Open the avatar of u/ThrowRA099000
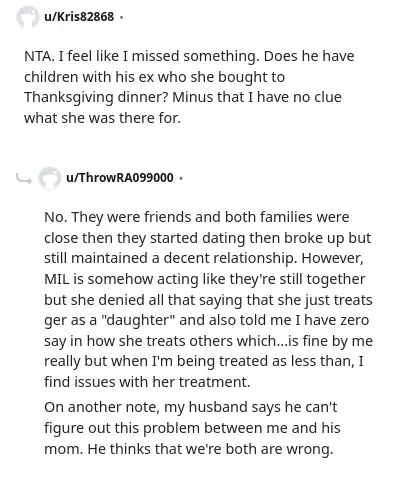Image resolution: width=400 pixels, height=484 pixels. coord(50,178)
